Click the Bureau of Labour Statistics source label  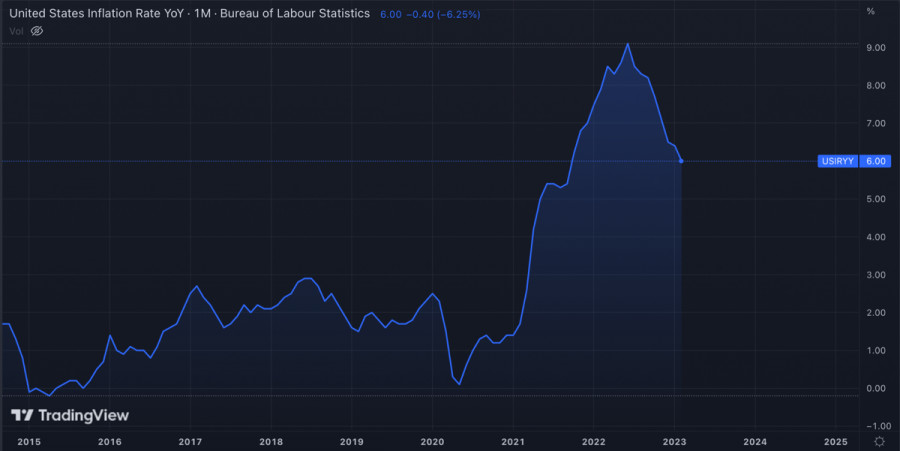tap(295, 13)
